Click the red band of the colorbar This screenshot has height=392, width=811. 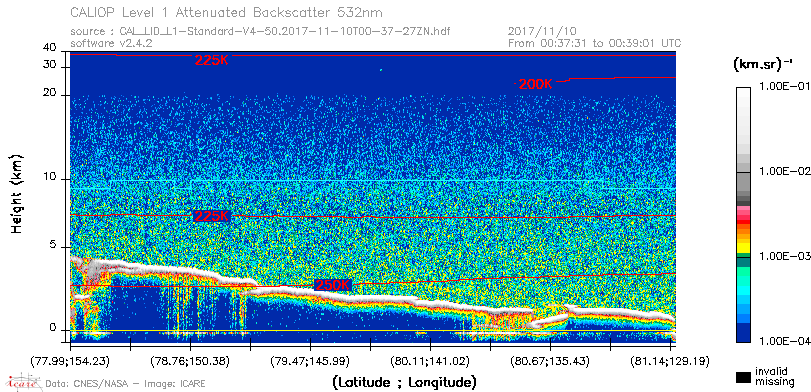click(743, 223)
